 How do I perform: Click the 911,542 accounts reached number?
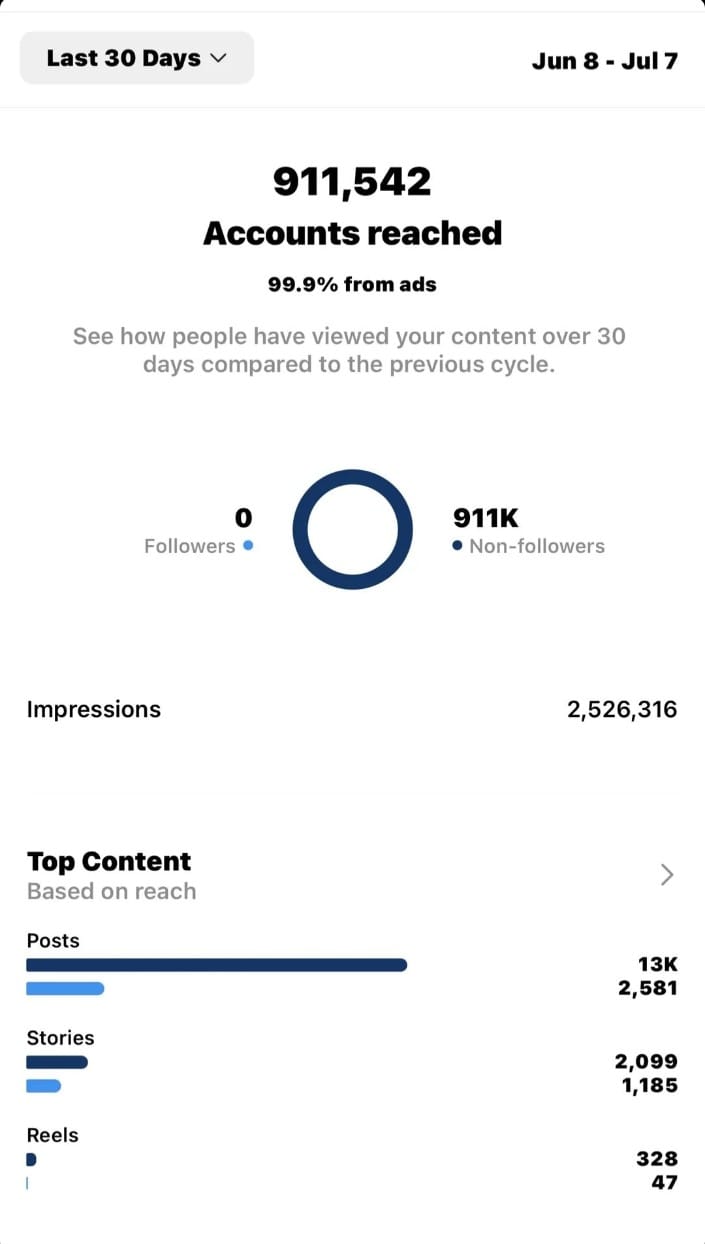click(x=352, y=182)
